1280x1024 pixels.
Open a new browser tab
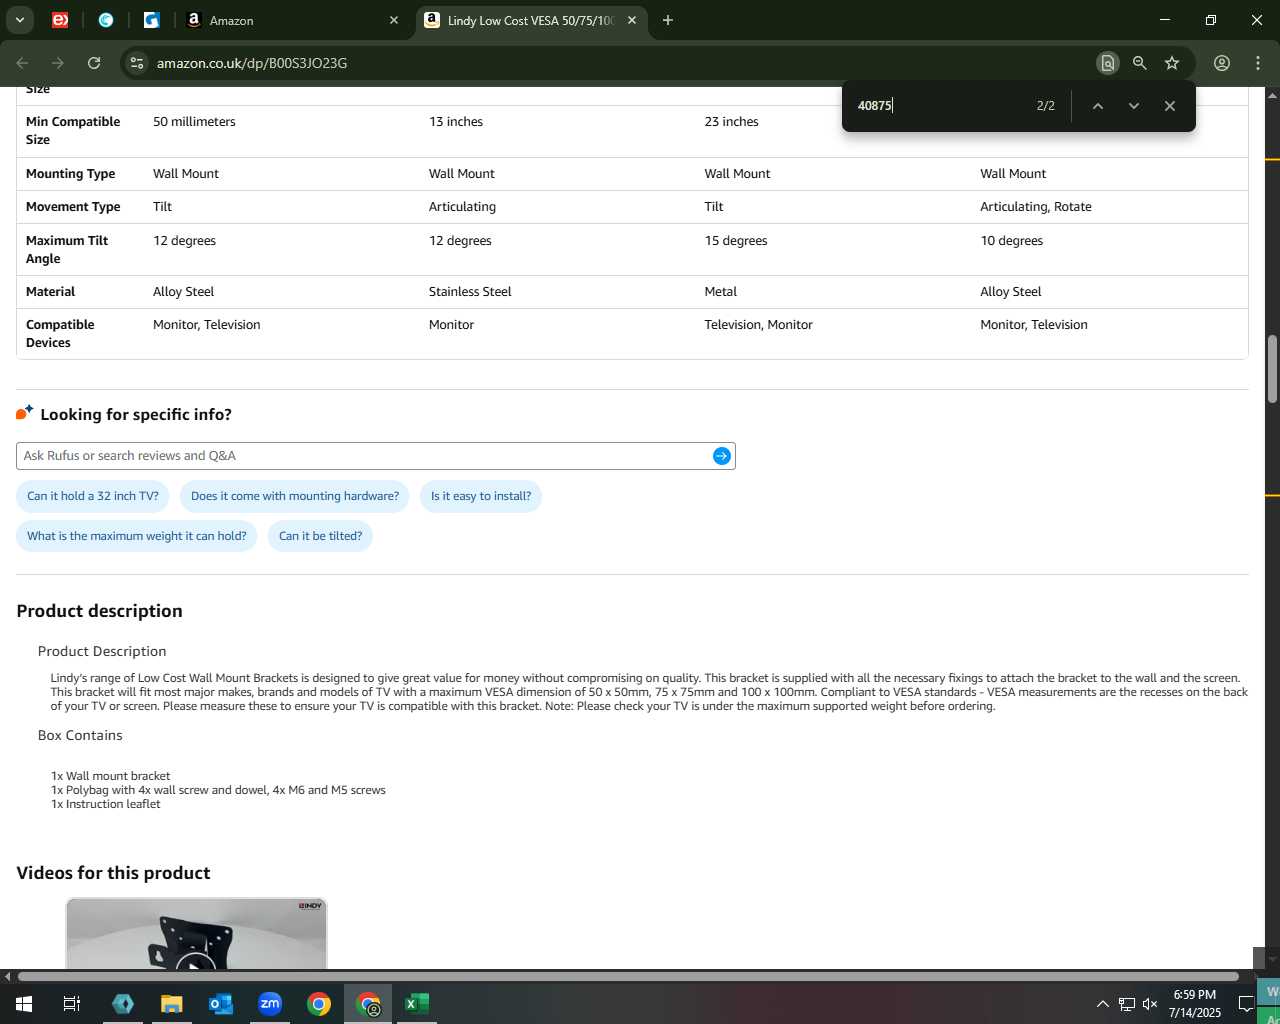click(668, 20)
